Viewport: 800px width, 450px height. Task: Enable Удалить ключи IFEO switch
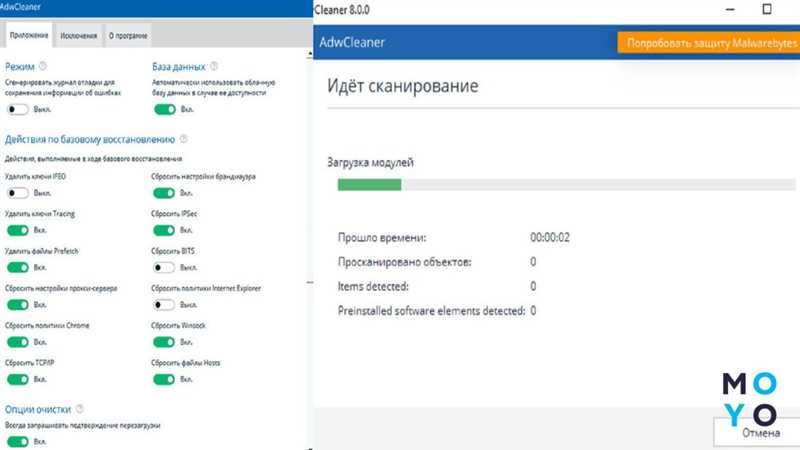pyautogui.click(x=17, y=193)
